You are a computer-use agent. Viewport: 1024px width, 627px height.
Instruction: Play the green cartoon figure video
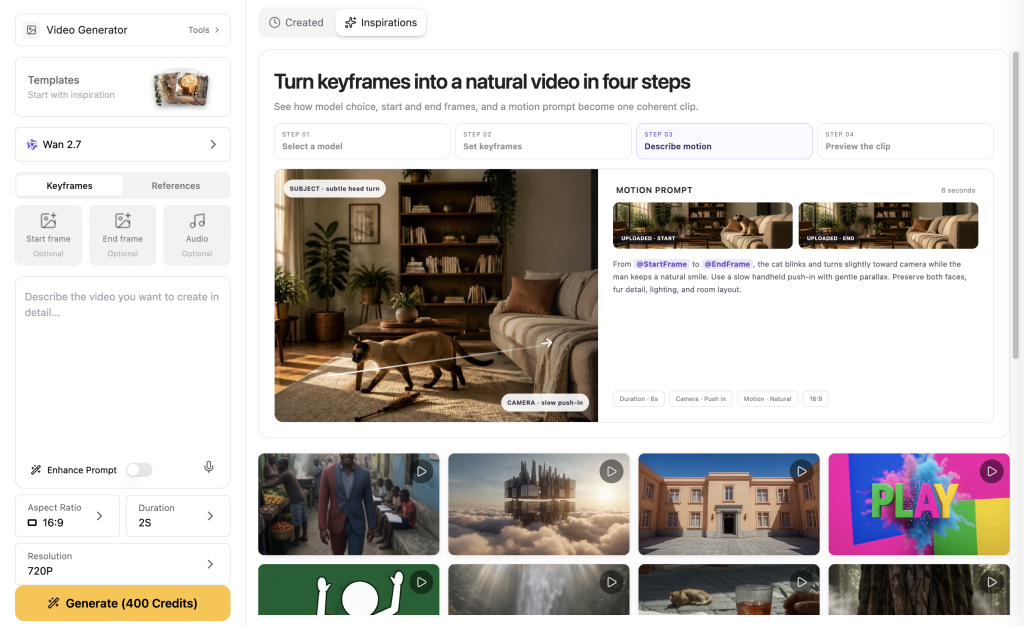point(421,581)
